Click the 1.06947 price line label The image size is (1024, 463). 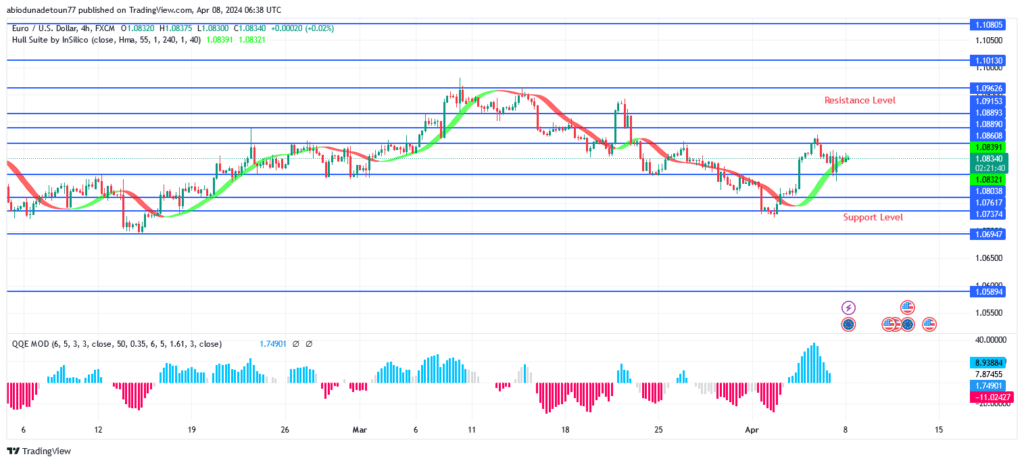click(x=989, y=234)
